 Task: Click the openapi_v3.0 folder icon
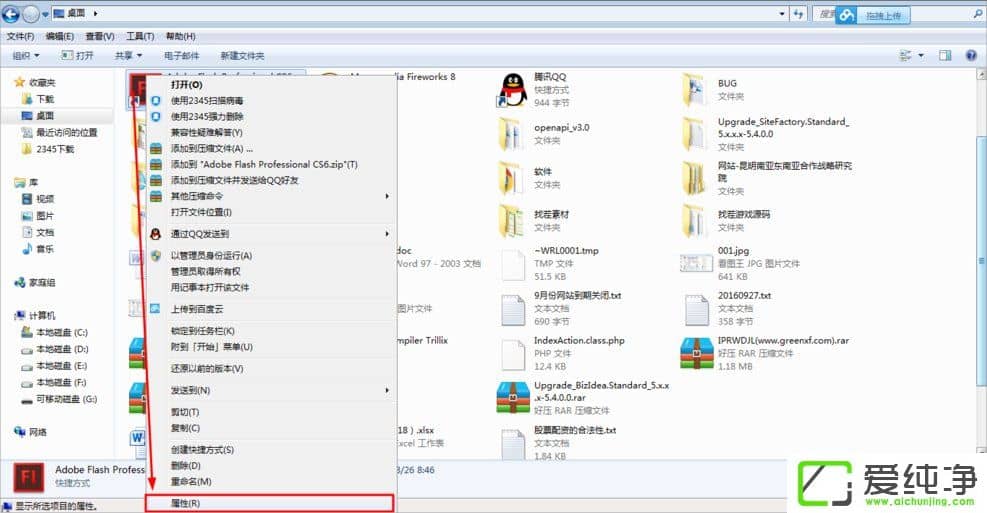coord(513,134)
